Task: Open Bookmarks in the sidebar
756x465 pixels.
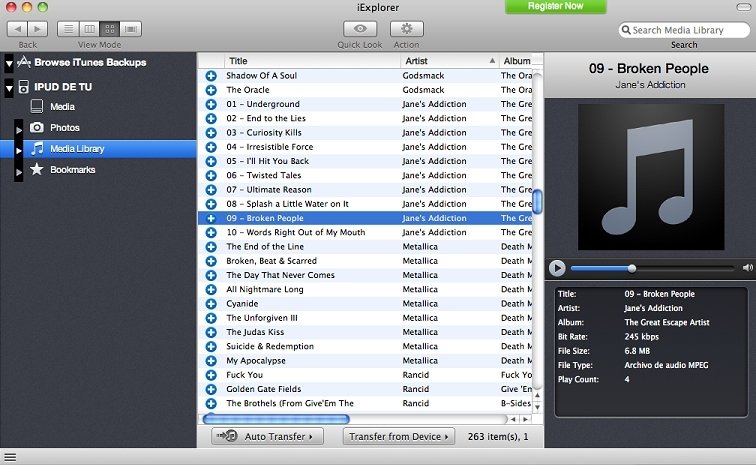Action: 72,170
